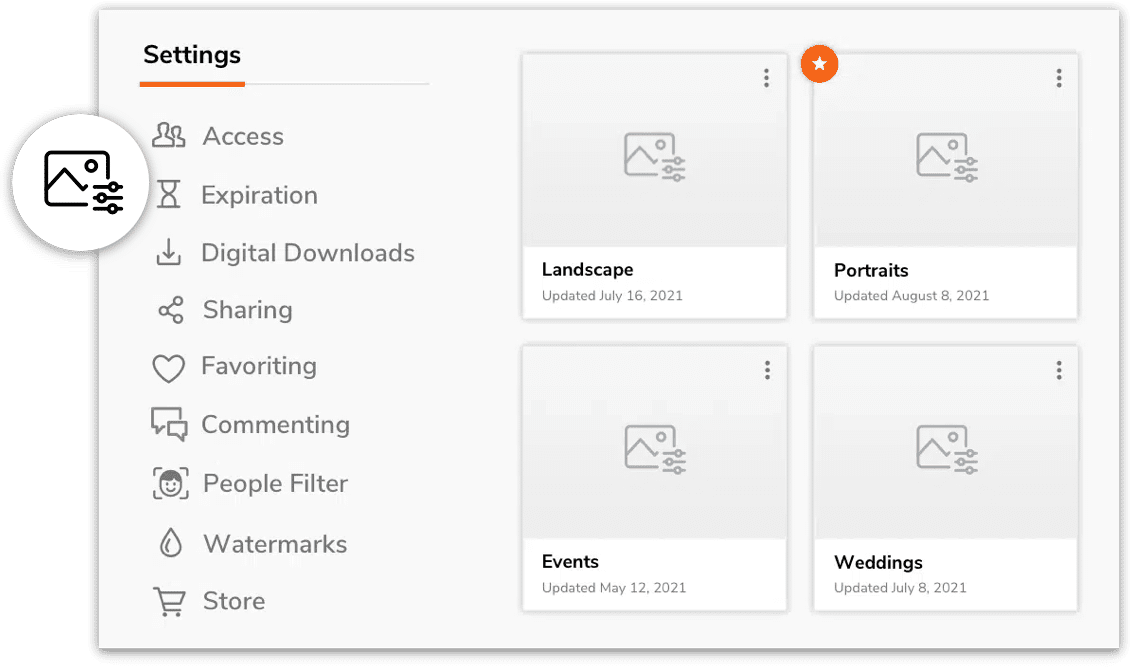
Task: Click the Digital Downloads arrow icon
Action: click(x=168, y=253)
